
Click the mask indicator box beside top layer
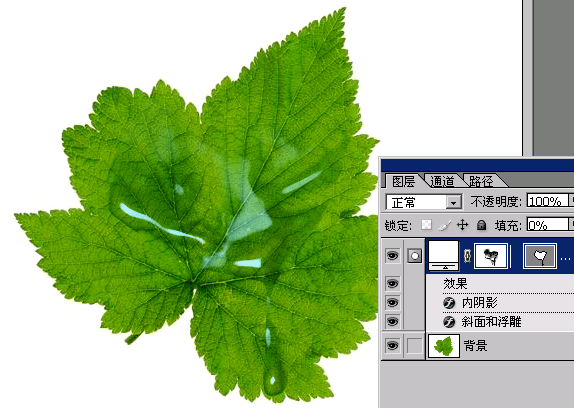tap(414, 256)
